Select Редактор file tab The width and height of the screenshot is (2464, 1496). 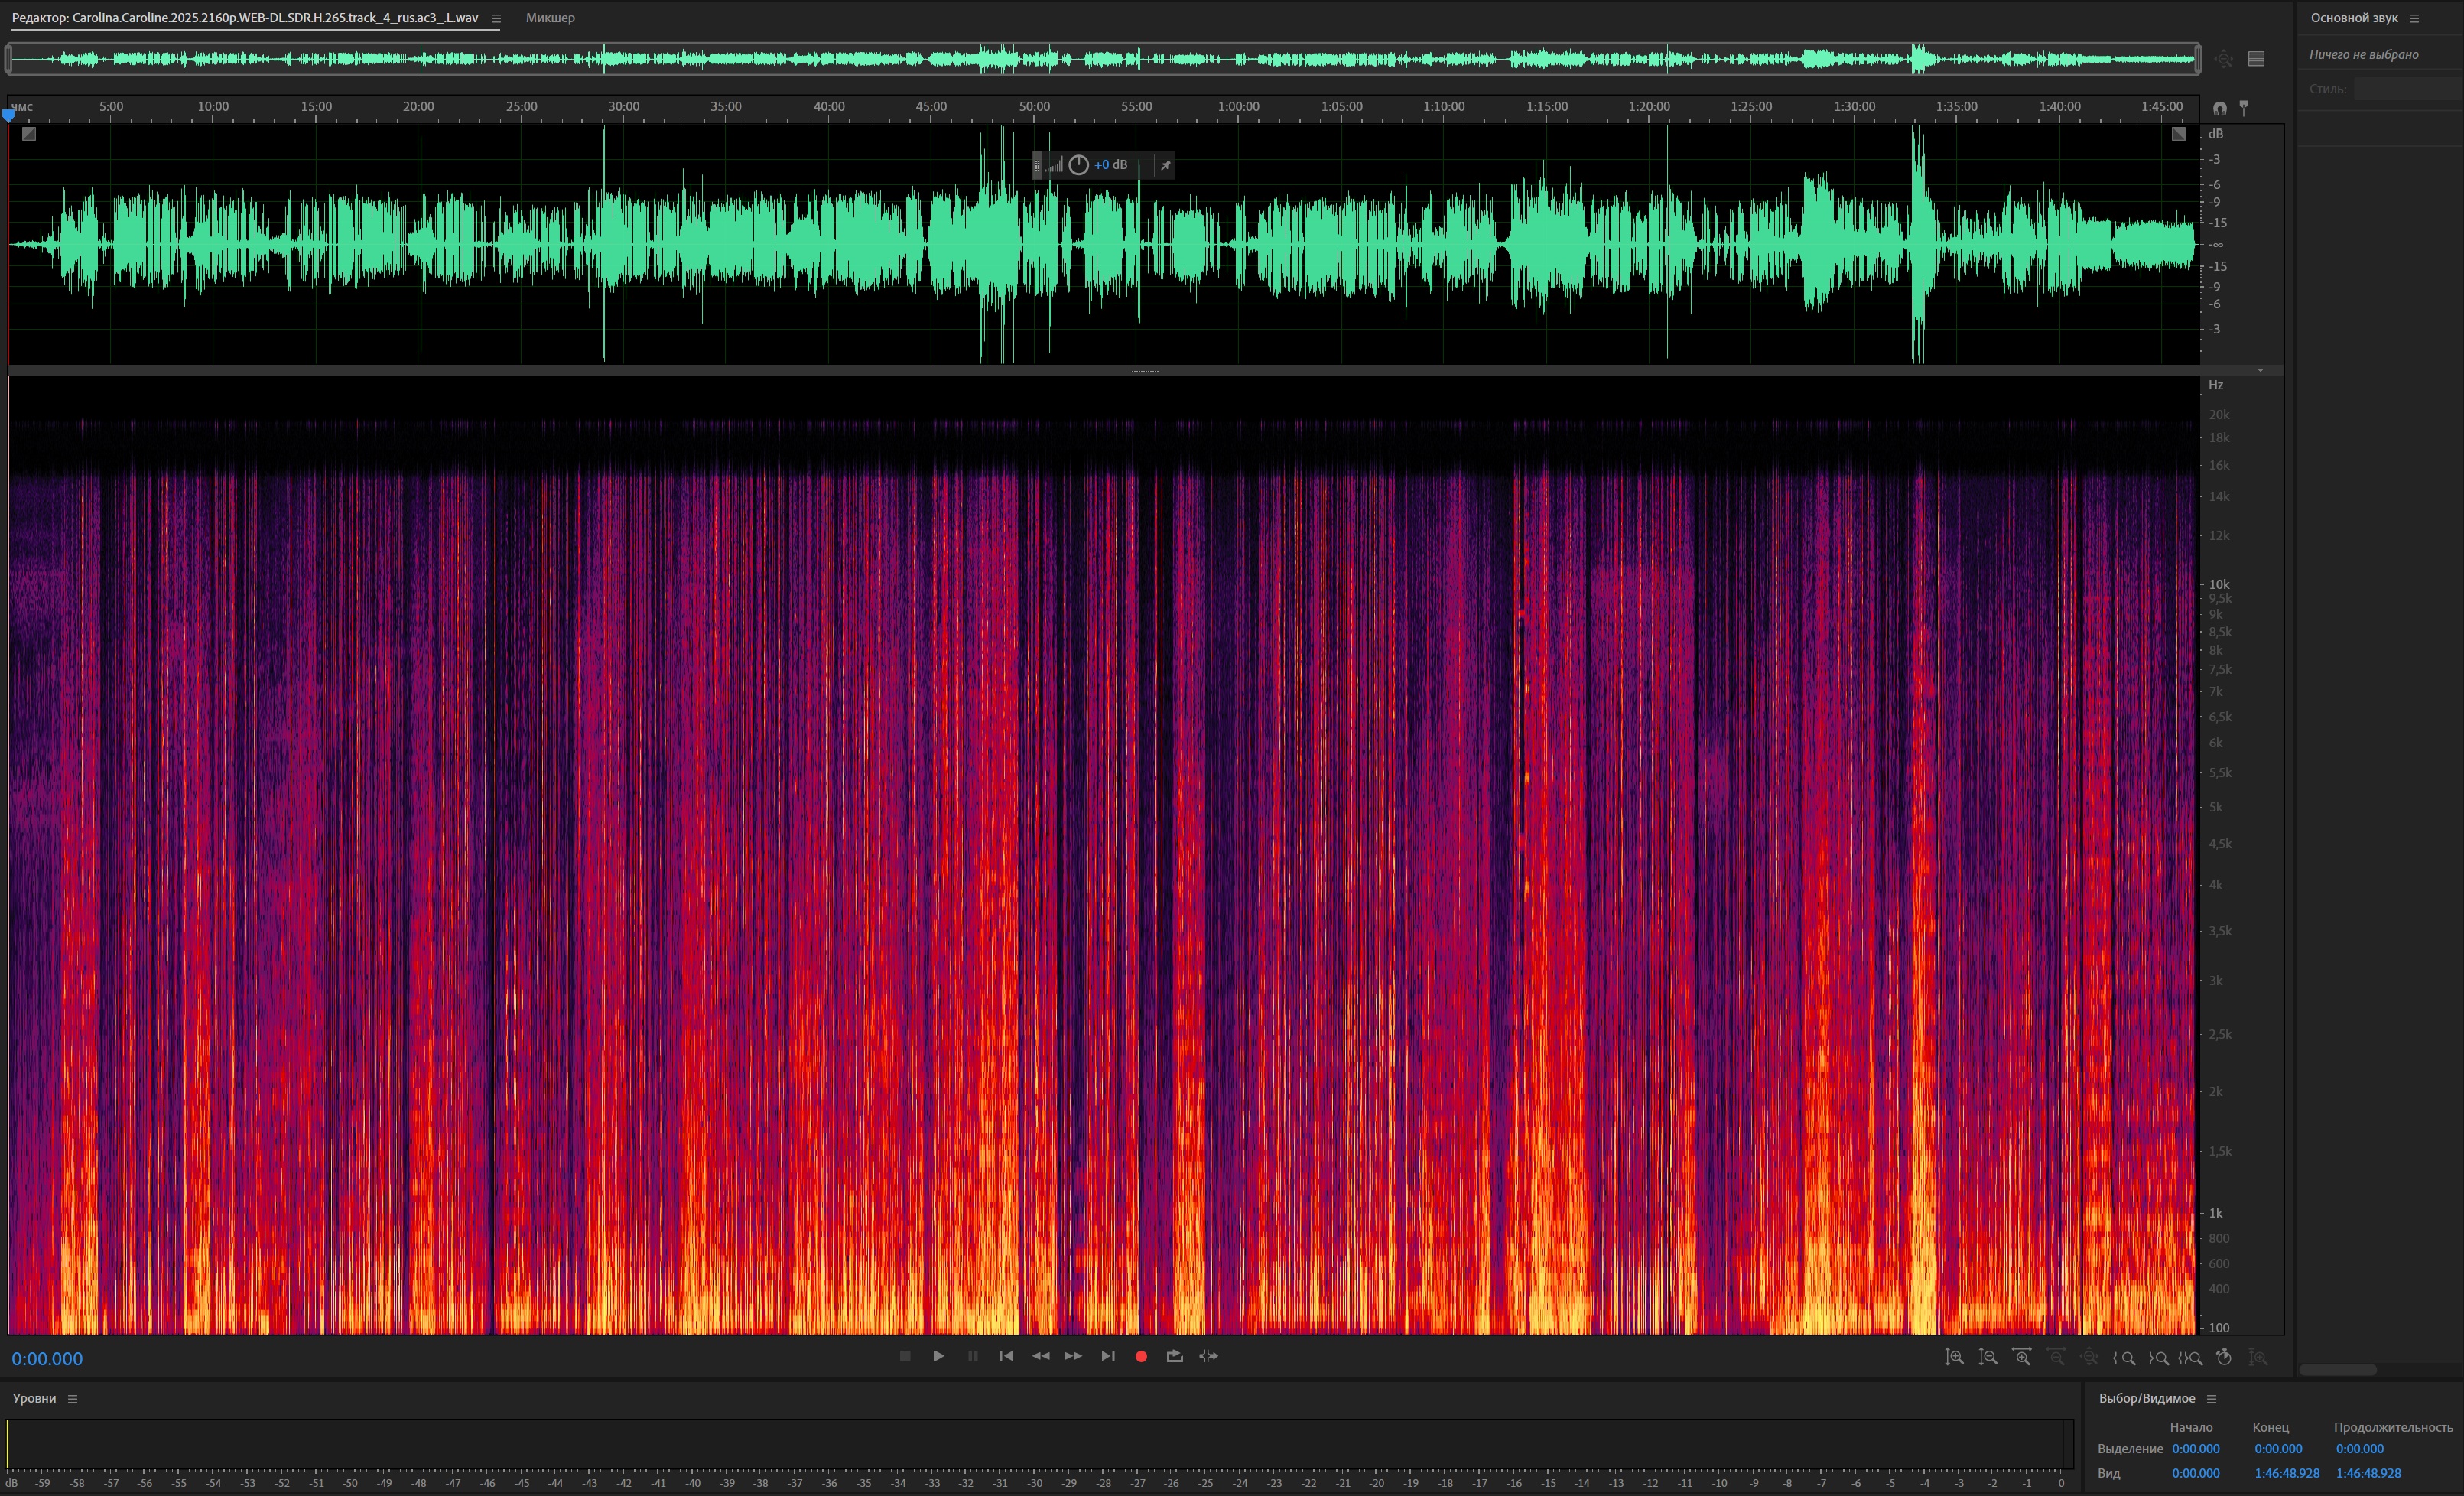tap(245, 18)
